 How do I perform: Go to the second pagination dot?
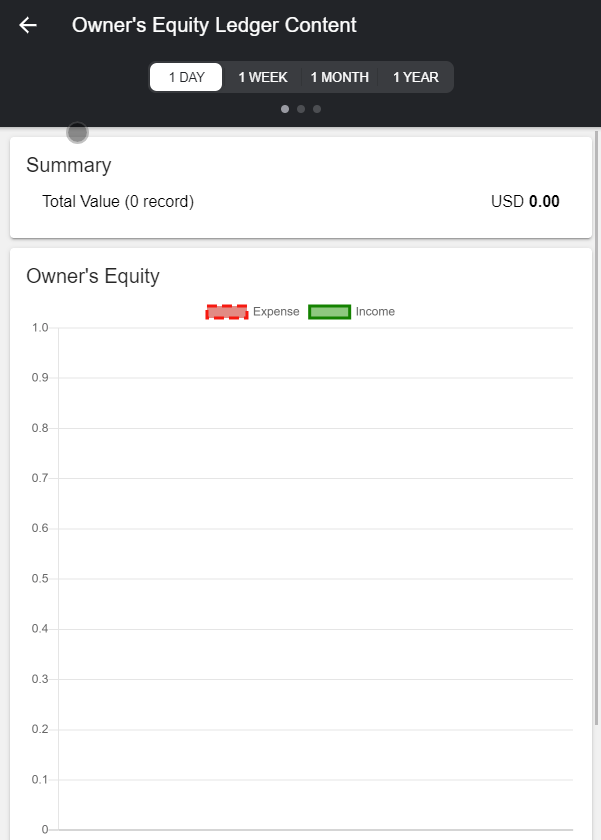click(x=301, y=109)
